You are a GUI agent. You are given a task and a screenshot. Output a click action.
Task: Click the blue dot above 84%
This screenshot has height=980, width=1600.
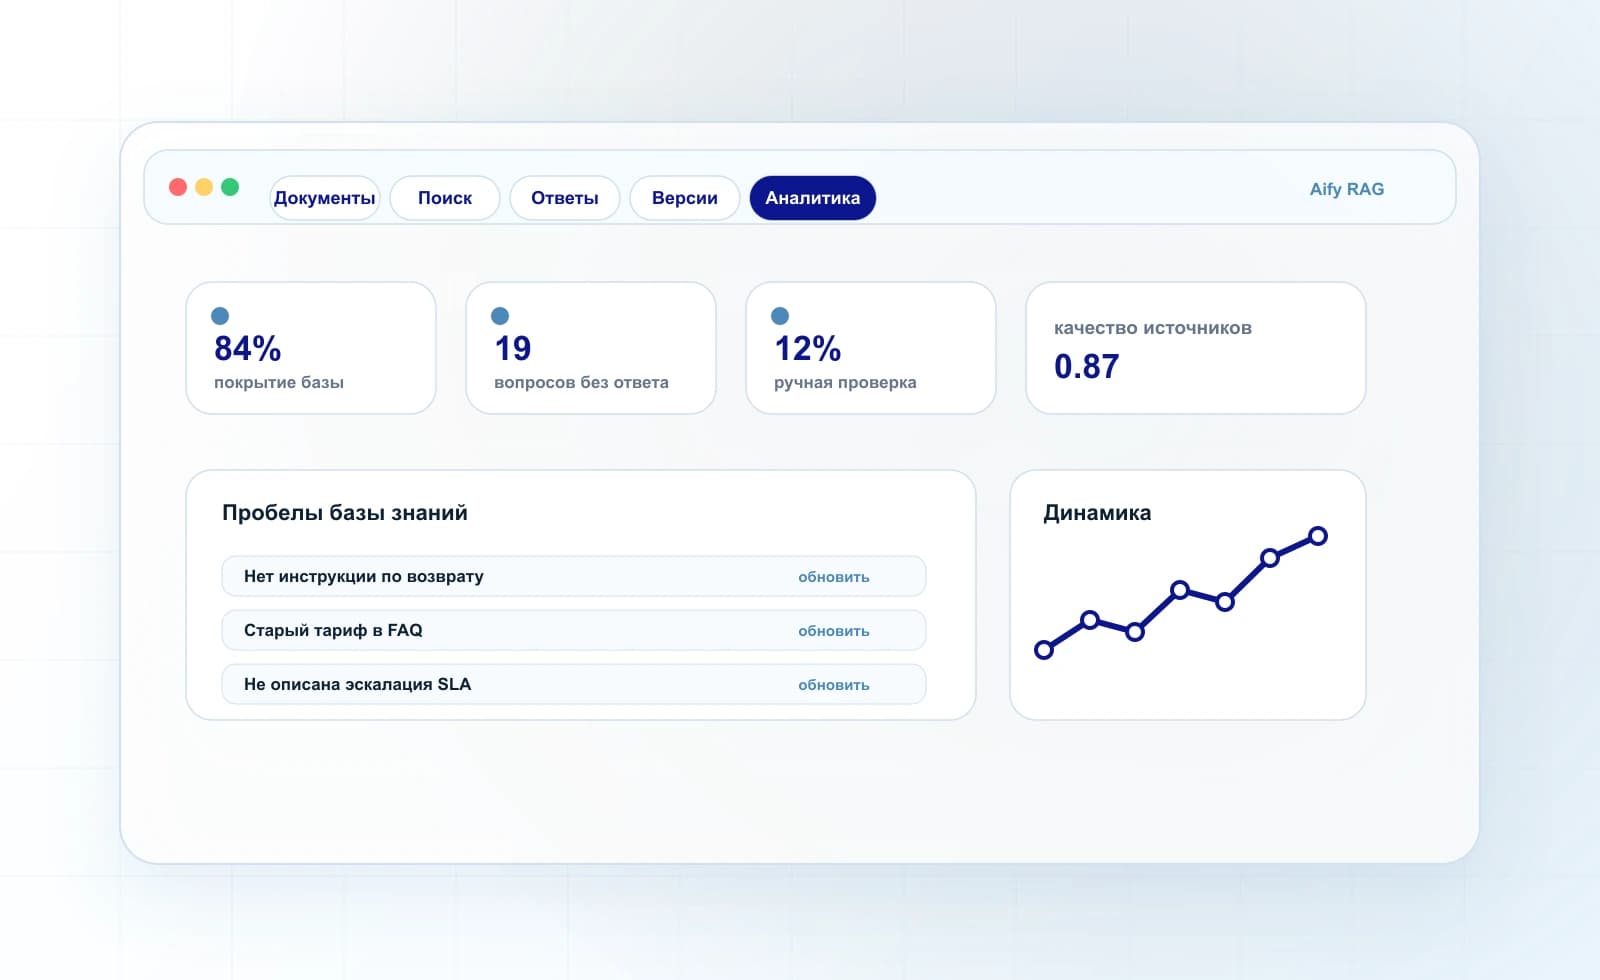pos(220,316)
